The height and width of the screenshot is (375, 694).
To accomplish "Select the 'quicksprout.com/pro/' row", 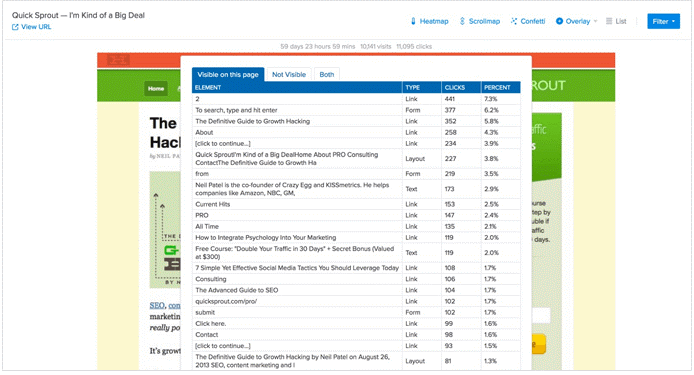I will [x=356, y=301].
